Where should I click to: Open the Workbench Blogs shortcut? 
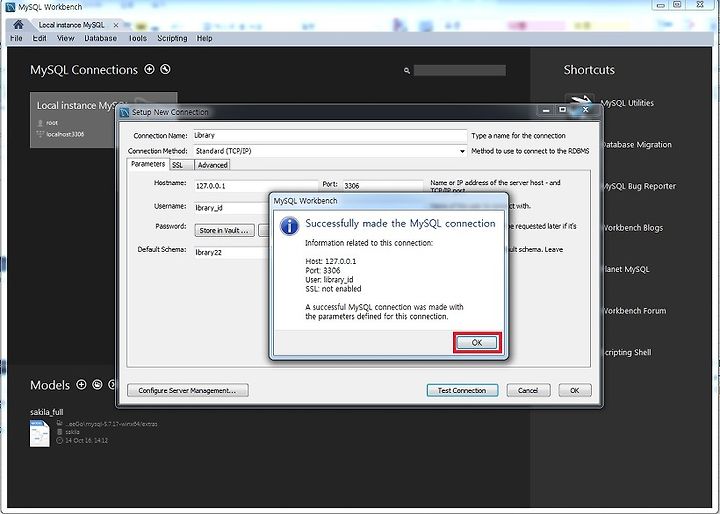633,228
